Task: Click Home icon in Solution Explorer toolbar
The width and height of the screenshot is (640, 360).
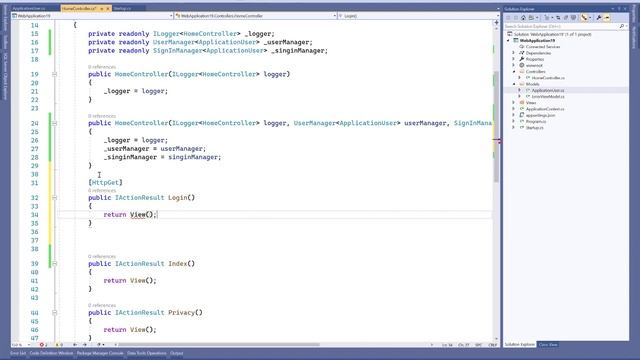Action: pyautogui.click(x=523, y=18)
